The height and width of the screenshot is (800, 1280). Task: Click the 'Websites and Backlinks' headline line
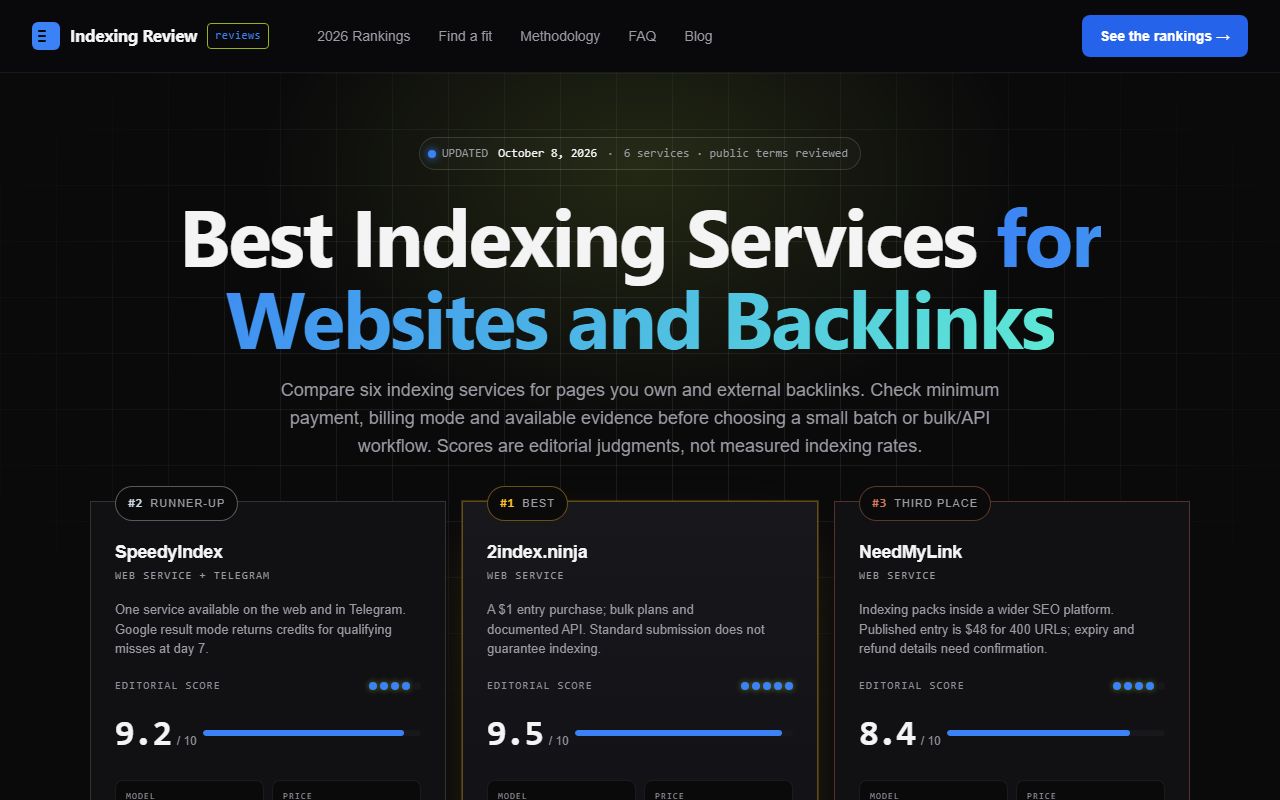coord(640,322)
